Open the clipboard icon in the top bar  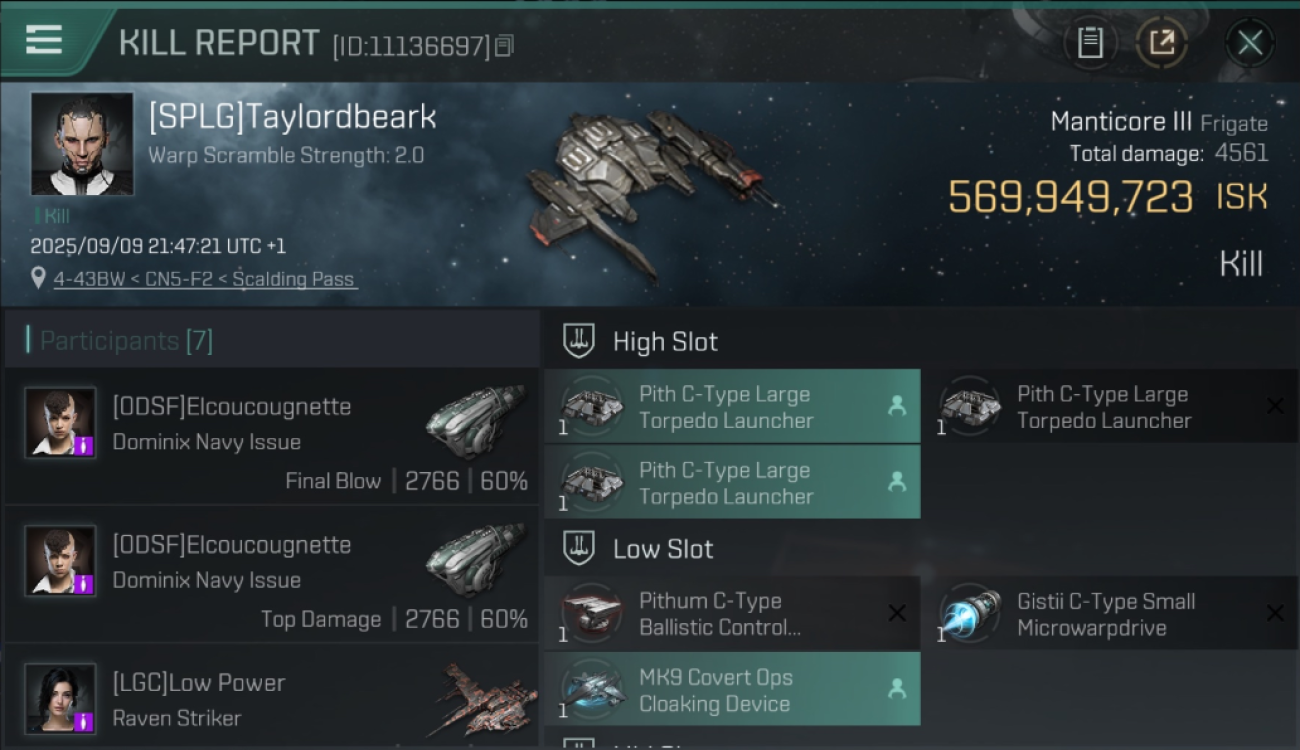tap(1090, 43)
